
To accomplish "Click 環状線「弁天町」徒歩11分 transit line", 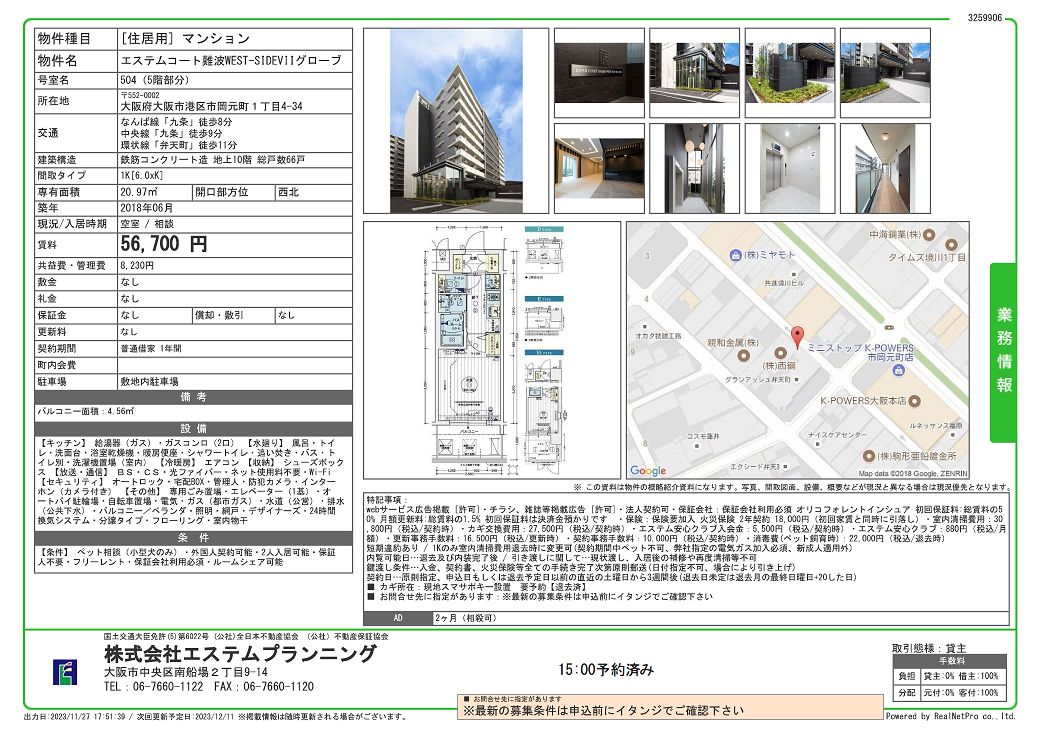I will pyautogui.click(x=179, y=144).
